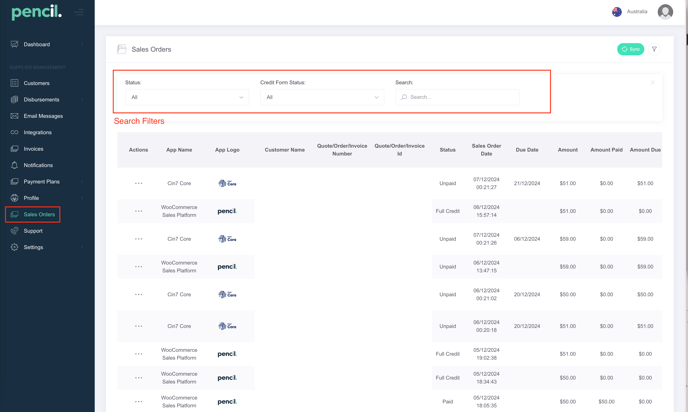Open actions menu for first Cin7 Core order
The image size is (688, 412).
pyautogui.click(x=138, y=183)
